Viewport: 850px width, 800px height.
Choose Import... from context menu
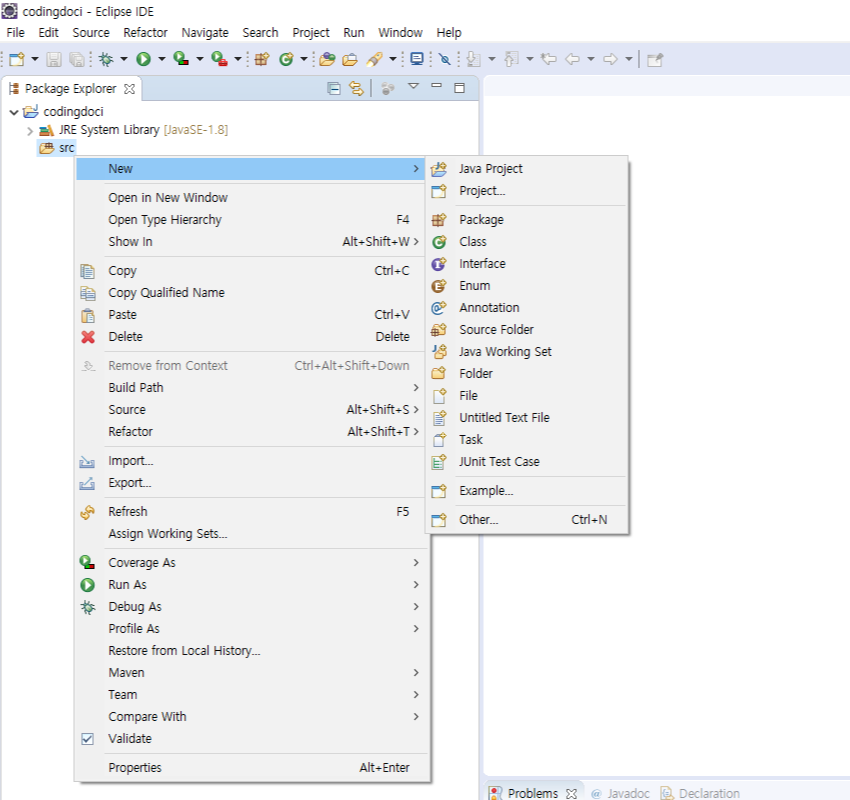(250, 461)
